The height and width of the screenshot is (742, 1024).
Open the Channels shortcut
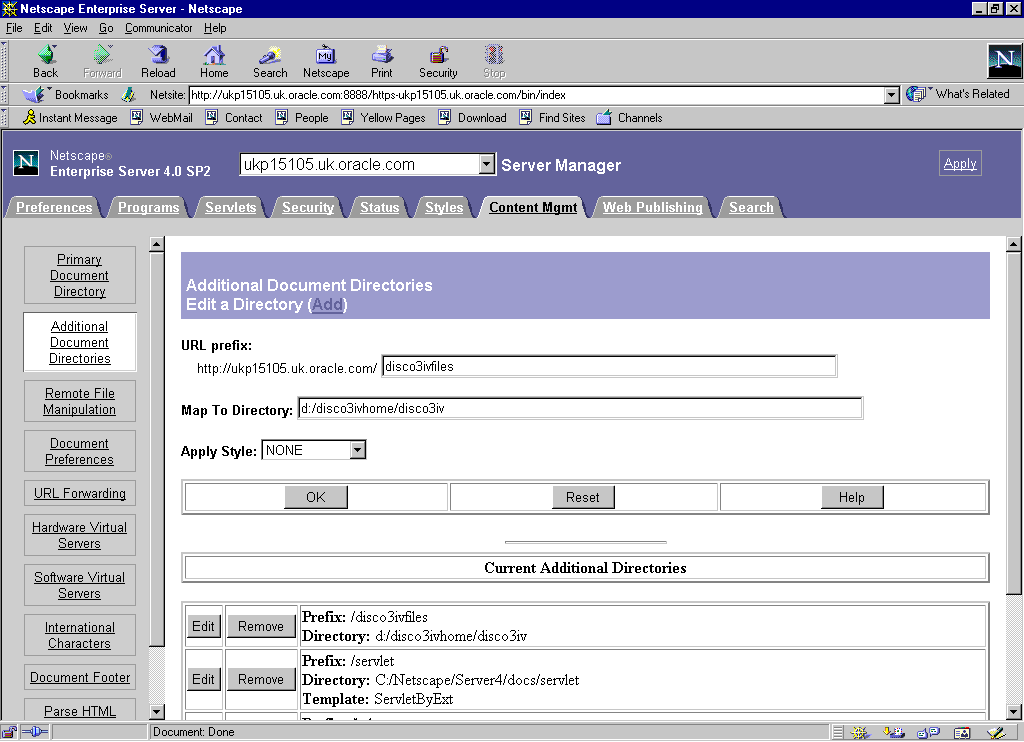point(630,118)
